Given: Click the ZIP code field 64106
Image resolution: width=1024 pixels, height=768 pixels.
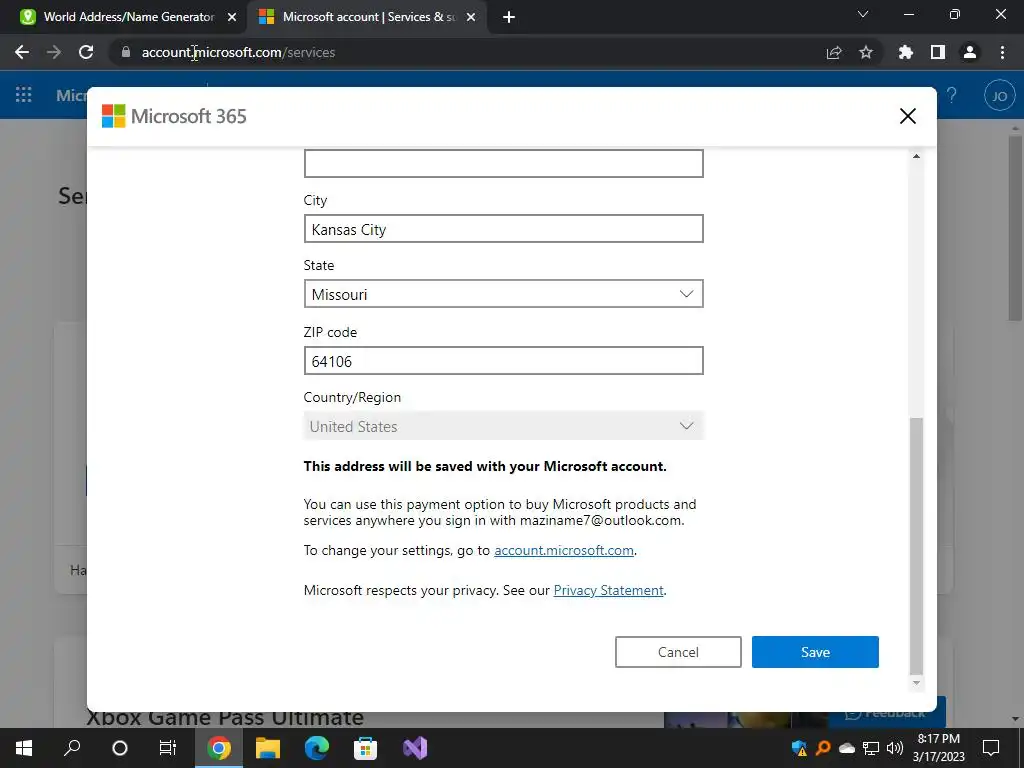Looking at the screenshot, I should pos(504,360).
